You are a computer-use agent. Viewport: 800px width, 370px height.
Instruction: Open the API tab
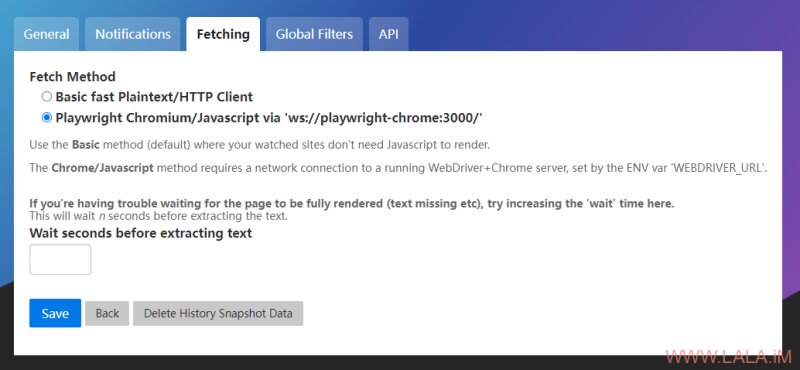[388, 34]
